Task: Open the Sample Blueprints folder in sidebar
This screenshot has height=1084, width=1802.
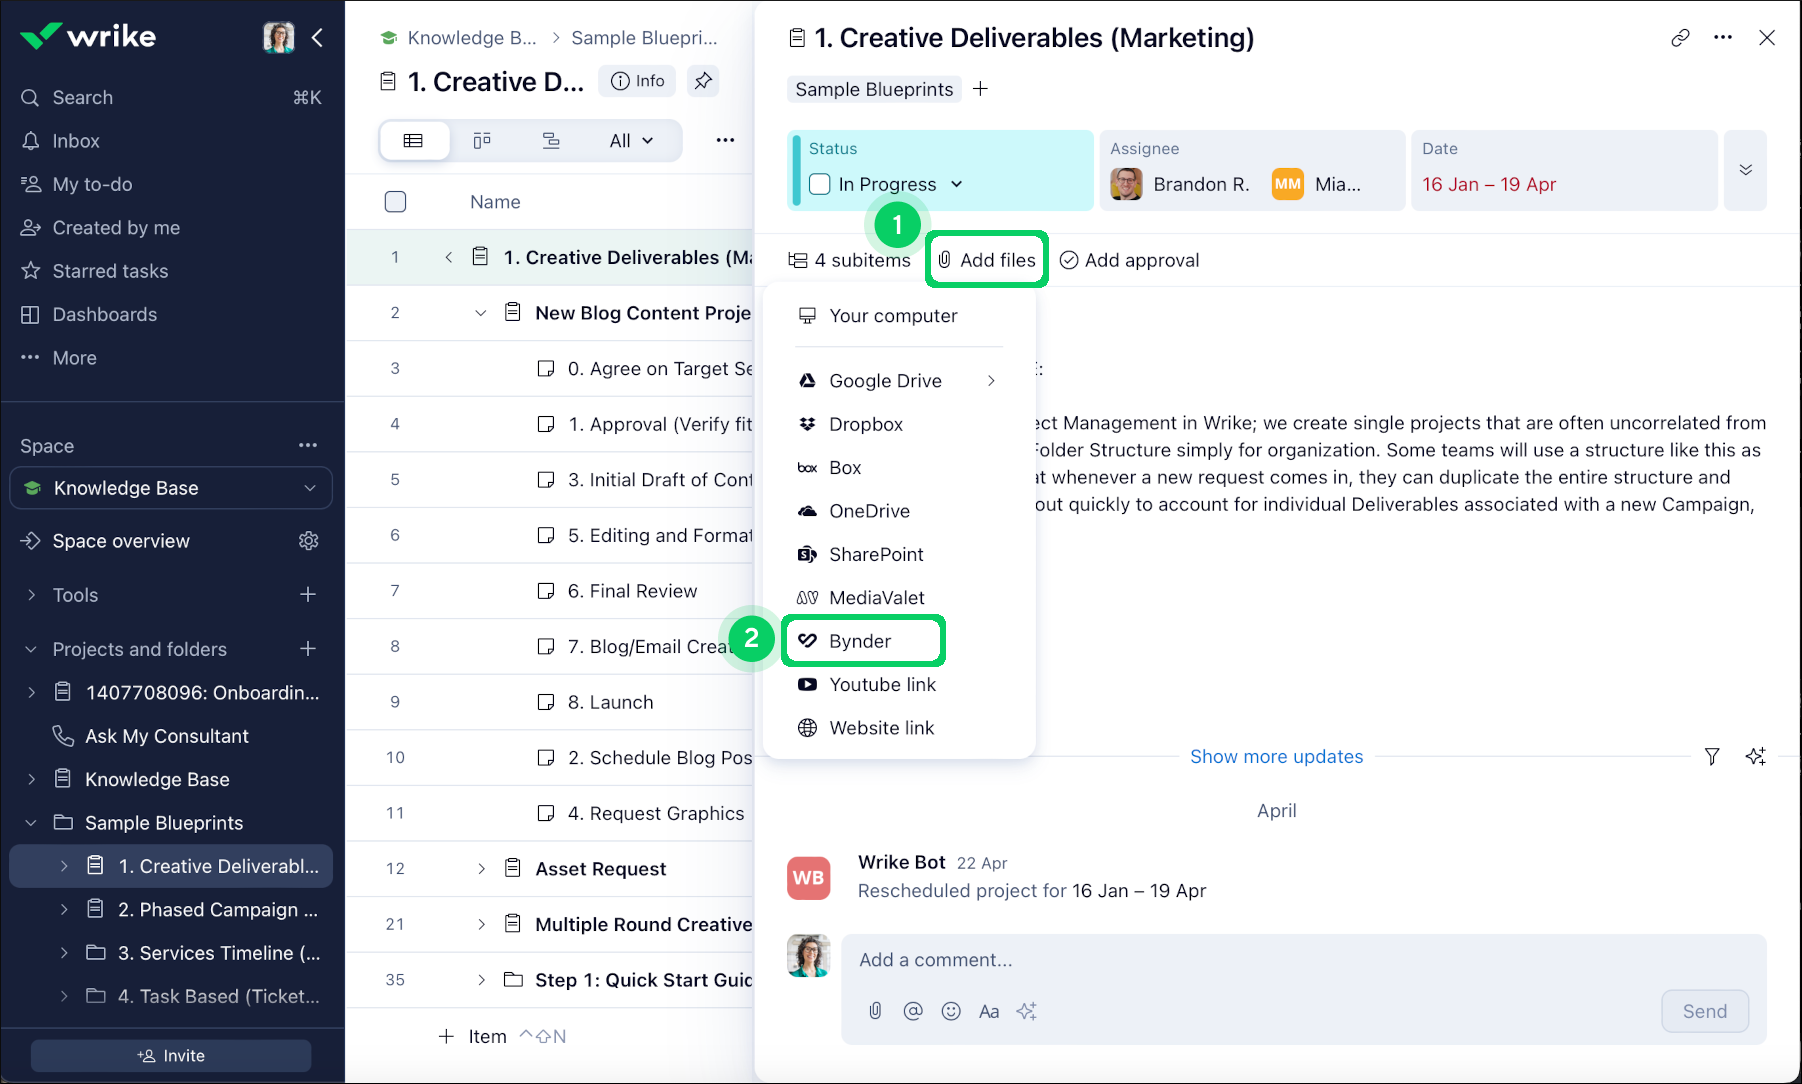Action: (x=164, y=823)
